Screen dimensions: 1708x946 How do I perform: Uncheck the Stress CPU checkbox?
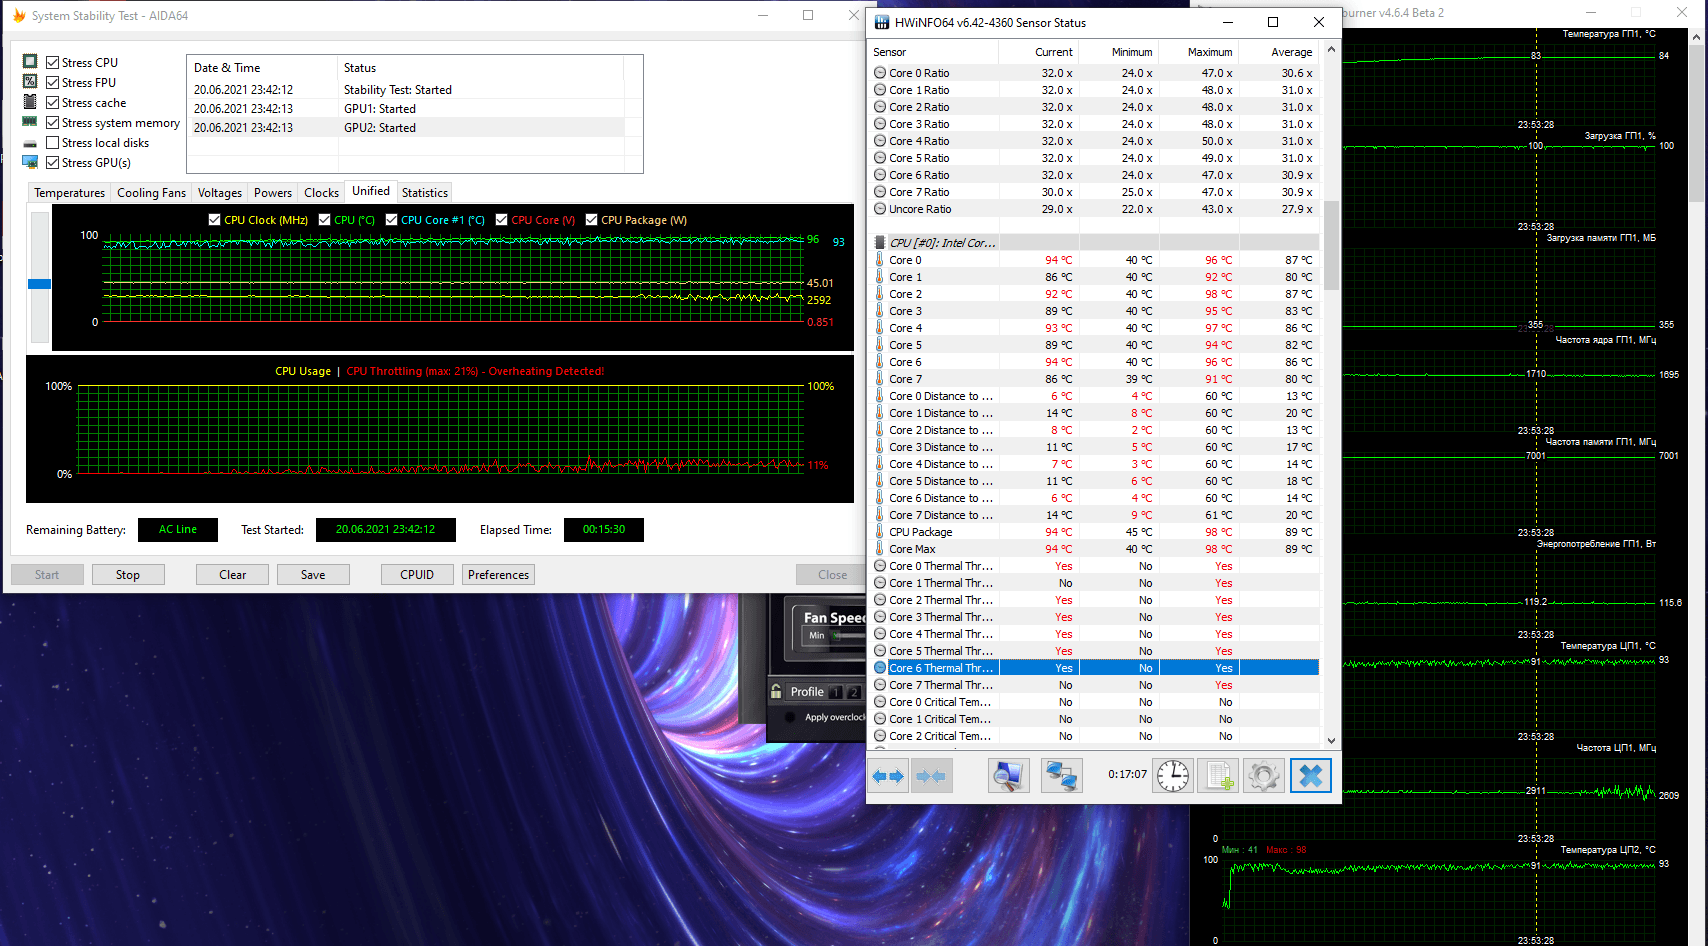pyautogui.click(x=53, y=62)
